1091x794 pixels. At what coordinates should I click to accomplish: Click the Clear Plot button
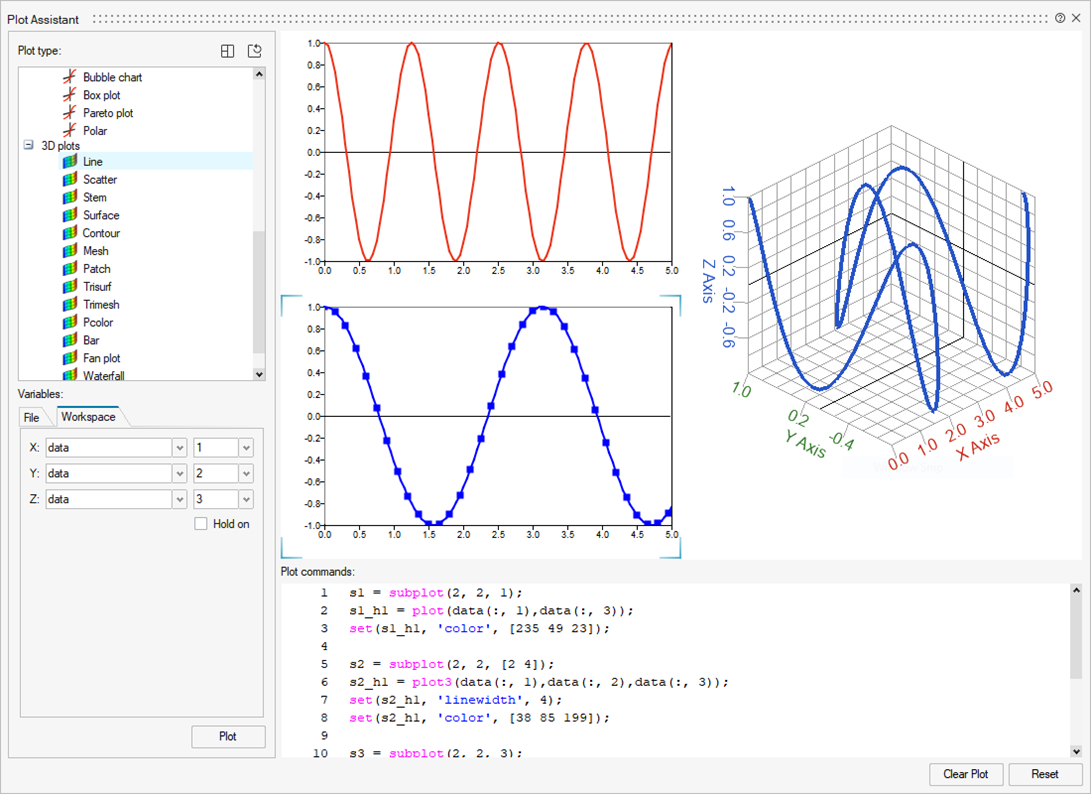tap(965, 774)
